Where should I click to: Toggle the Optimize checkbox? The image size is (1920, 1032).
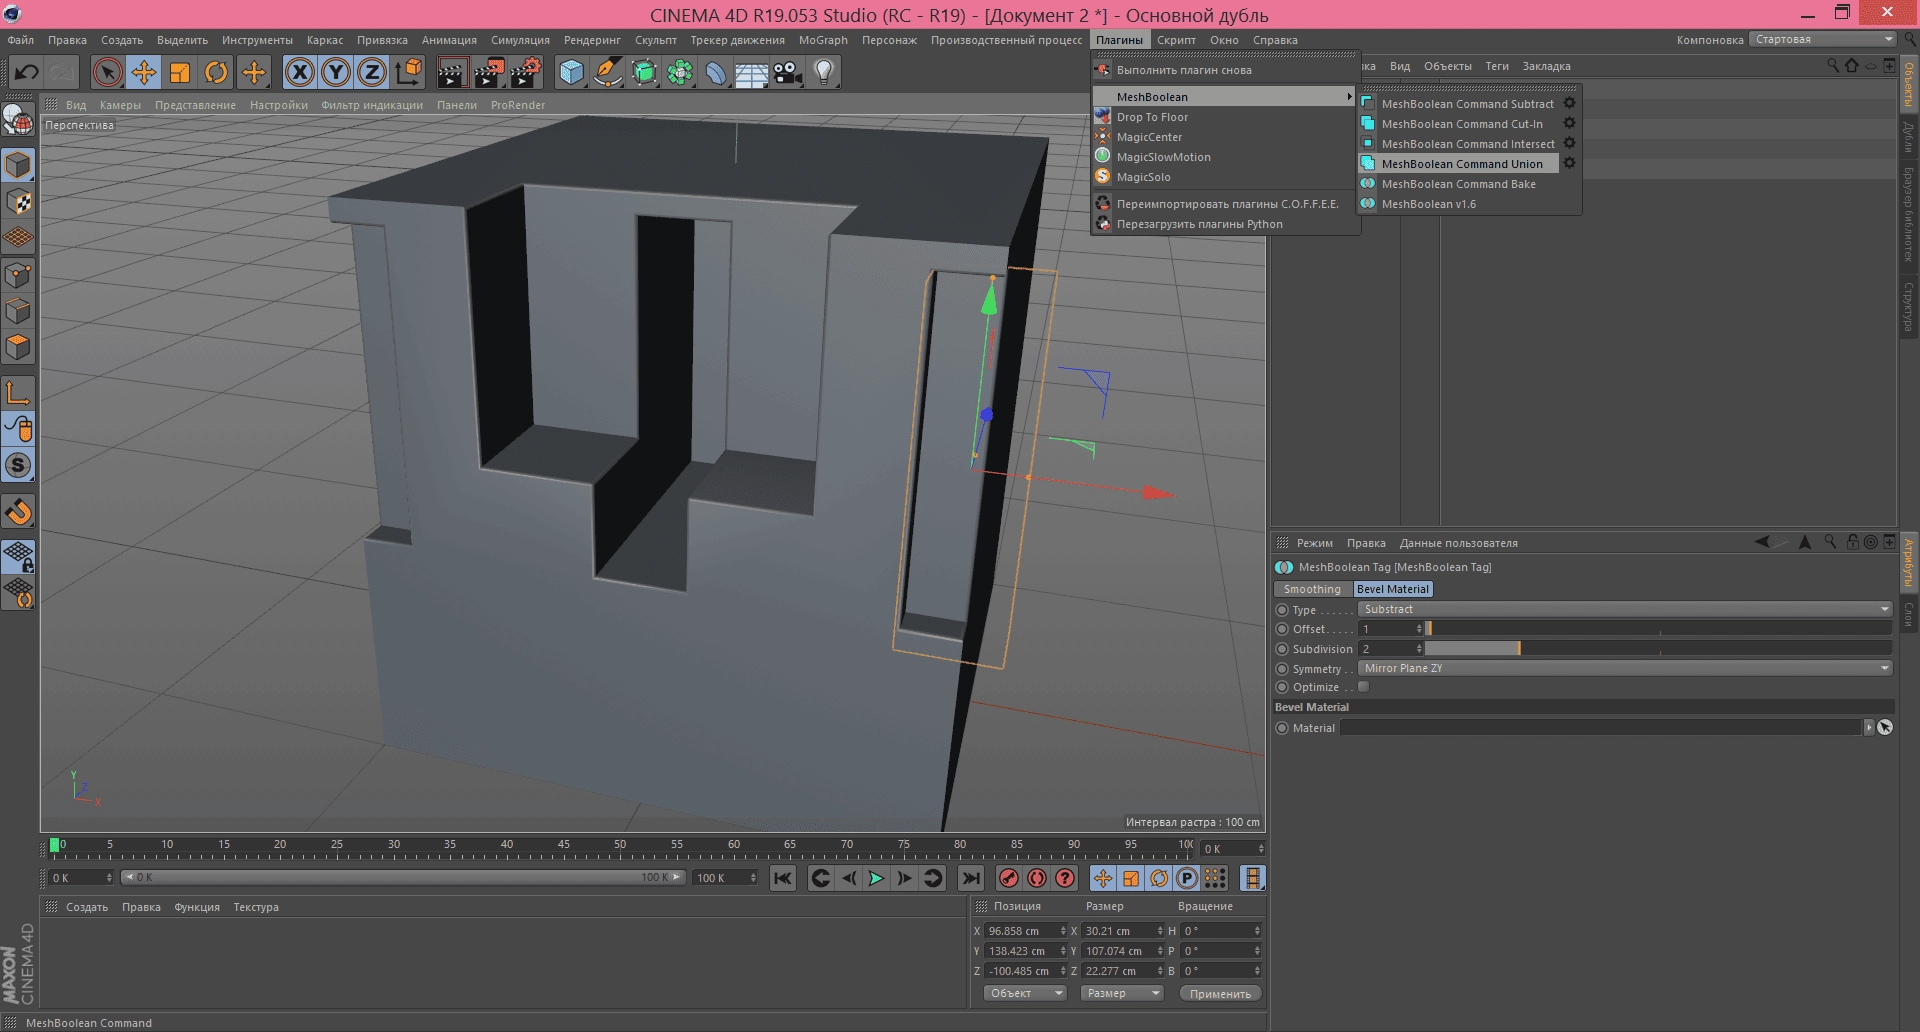coord(1363,687)
